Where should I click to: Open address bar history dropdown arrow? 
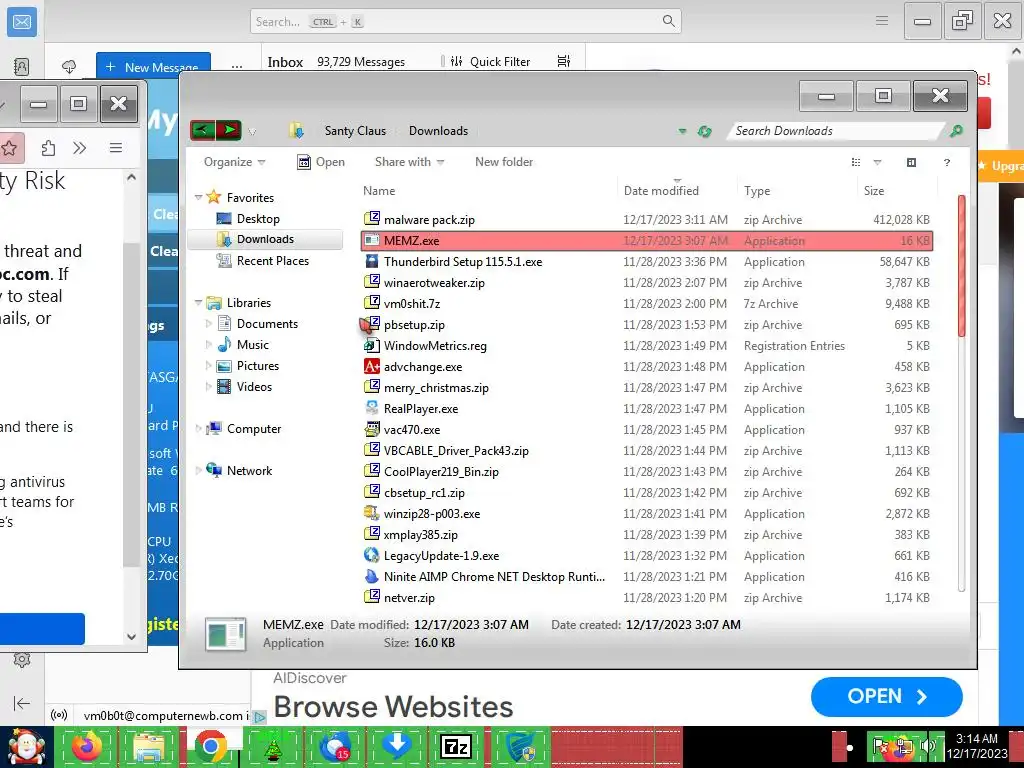click(x=682, y=131)
